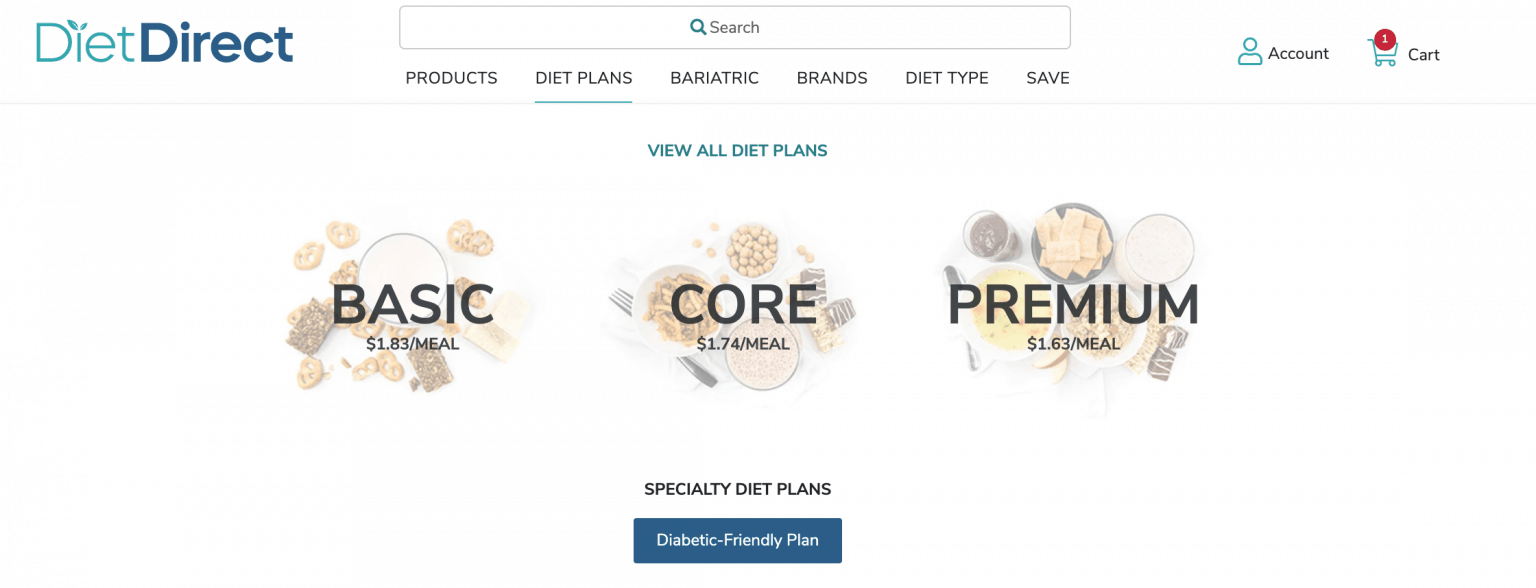Open the Account icon
The height and width of the screenshot is (588, 1536).
(x=1249, y=51)
